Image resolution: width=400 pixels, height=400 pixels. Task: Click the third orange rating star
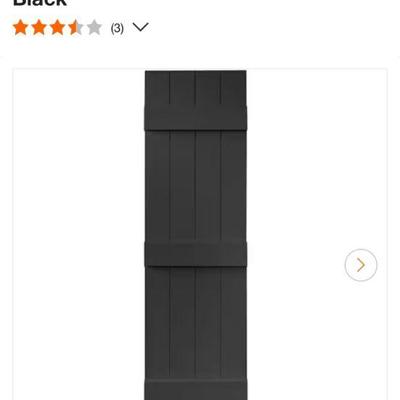point(57,27)
